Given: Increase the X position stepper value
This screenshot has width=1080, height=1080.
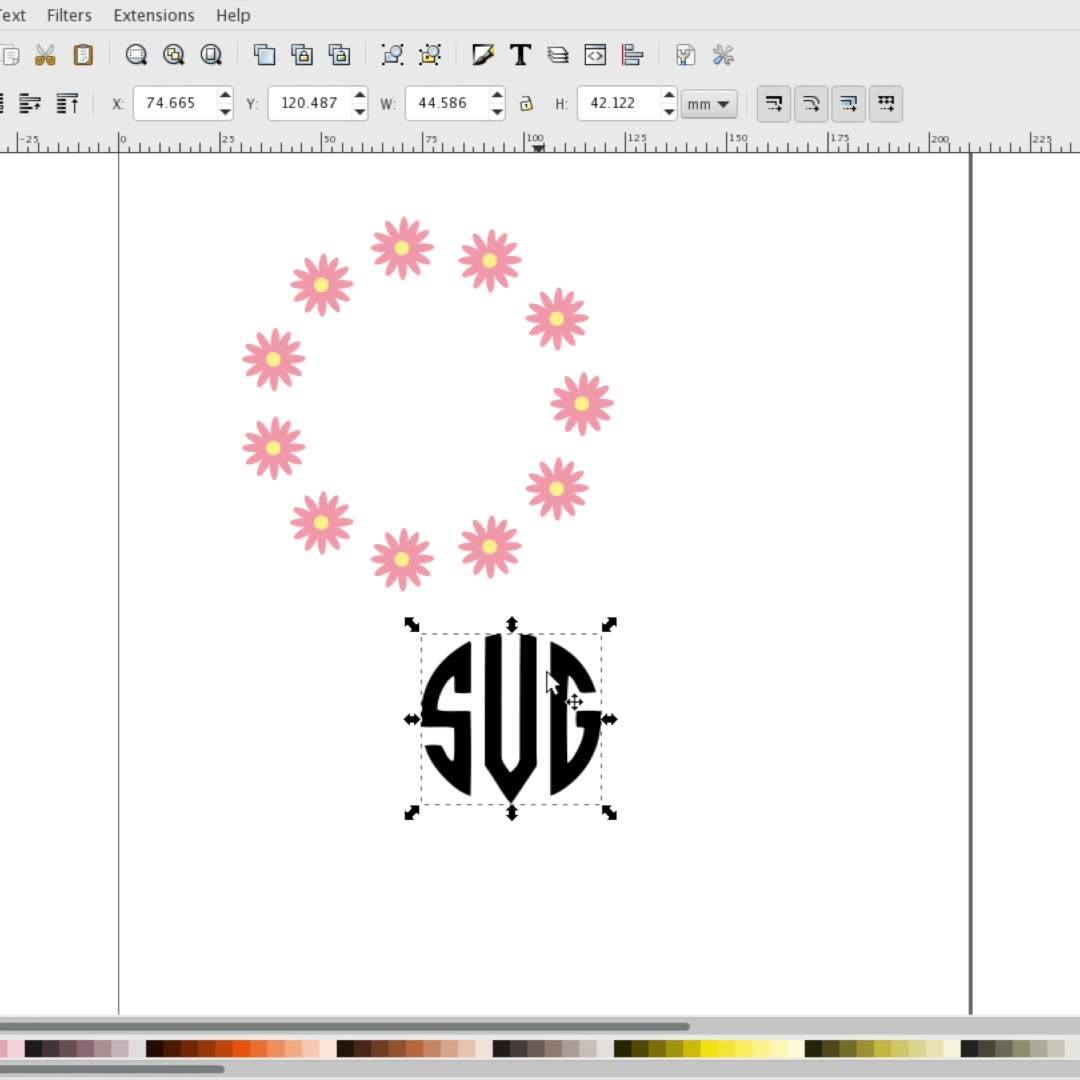Looking at the screenshot, I should coord(225,95).
